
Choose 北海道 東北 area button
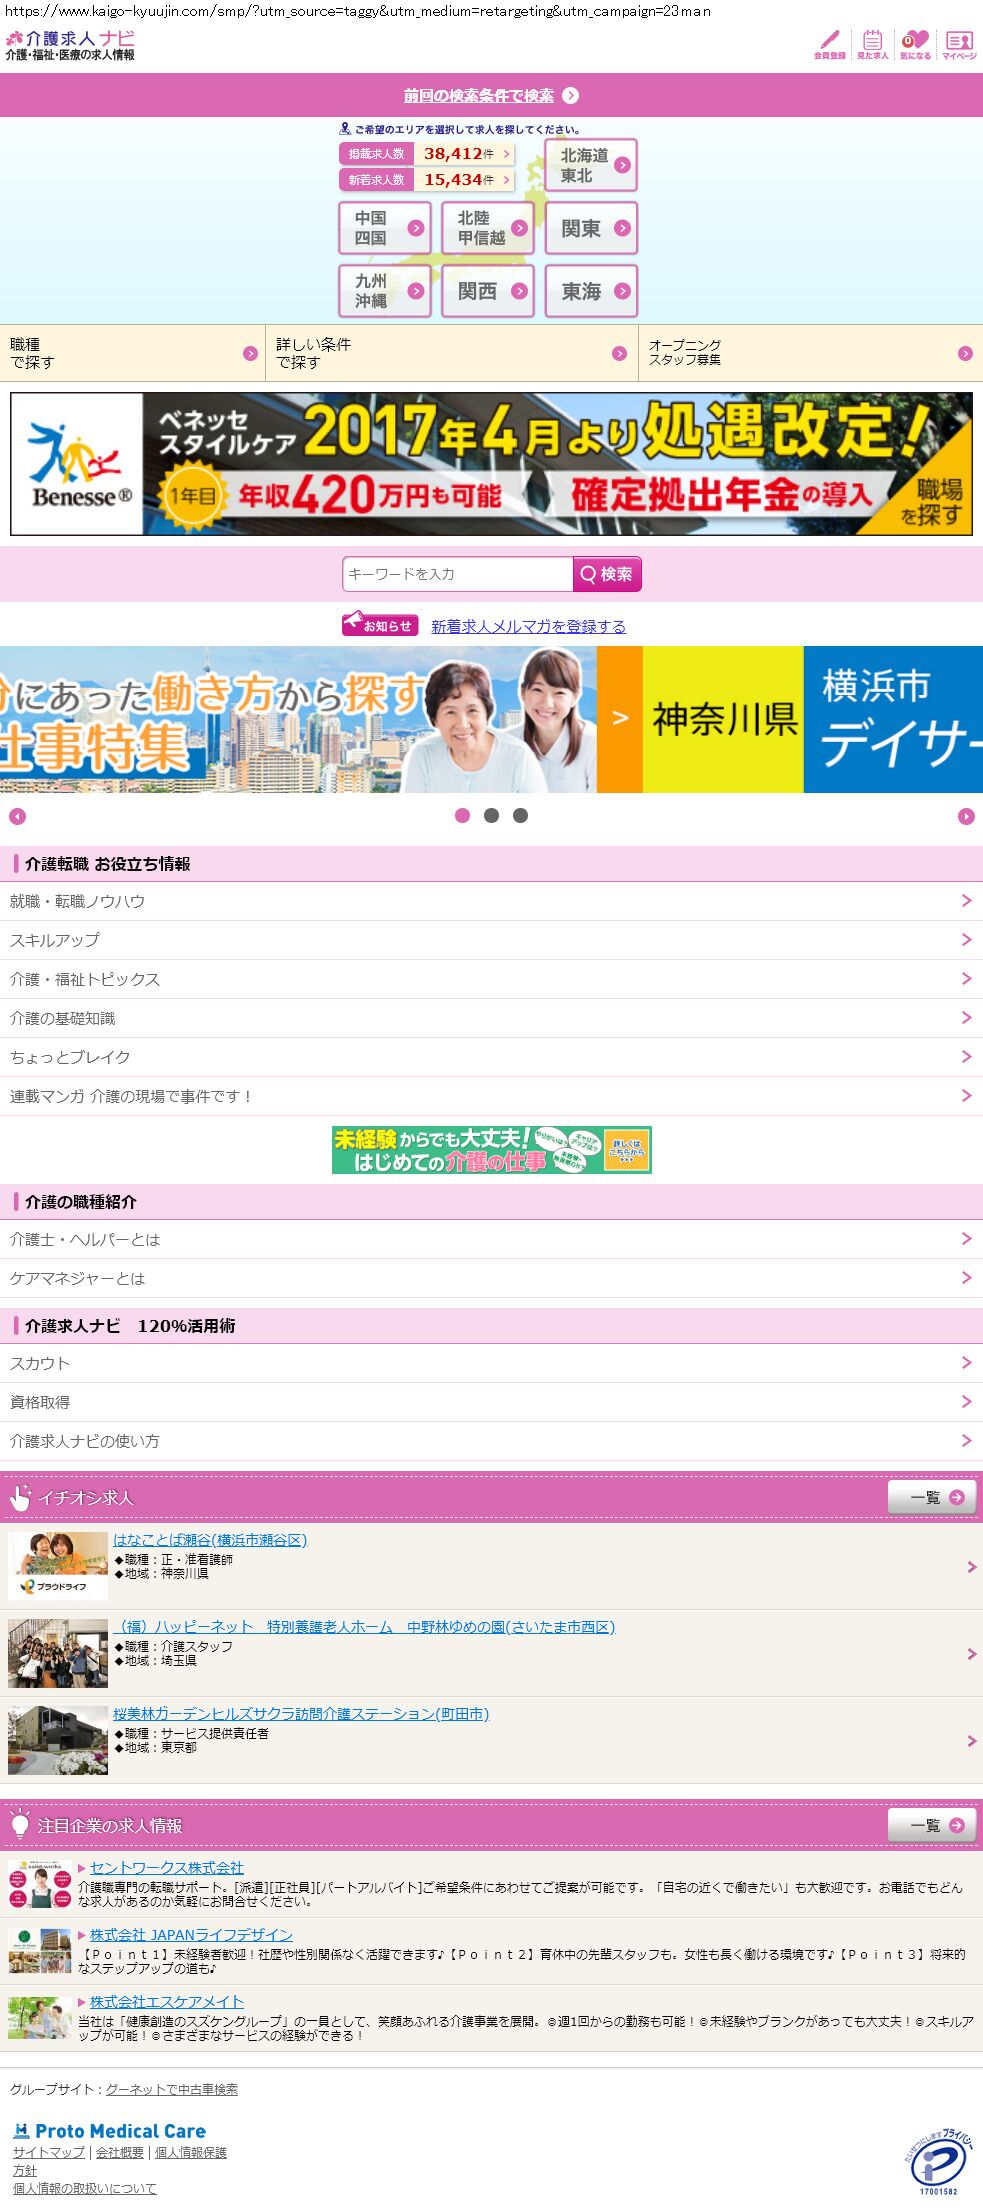coord(591,165)
